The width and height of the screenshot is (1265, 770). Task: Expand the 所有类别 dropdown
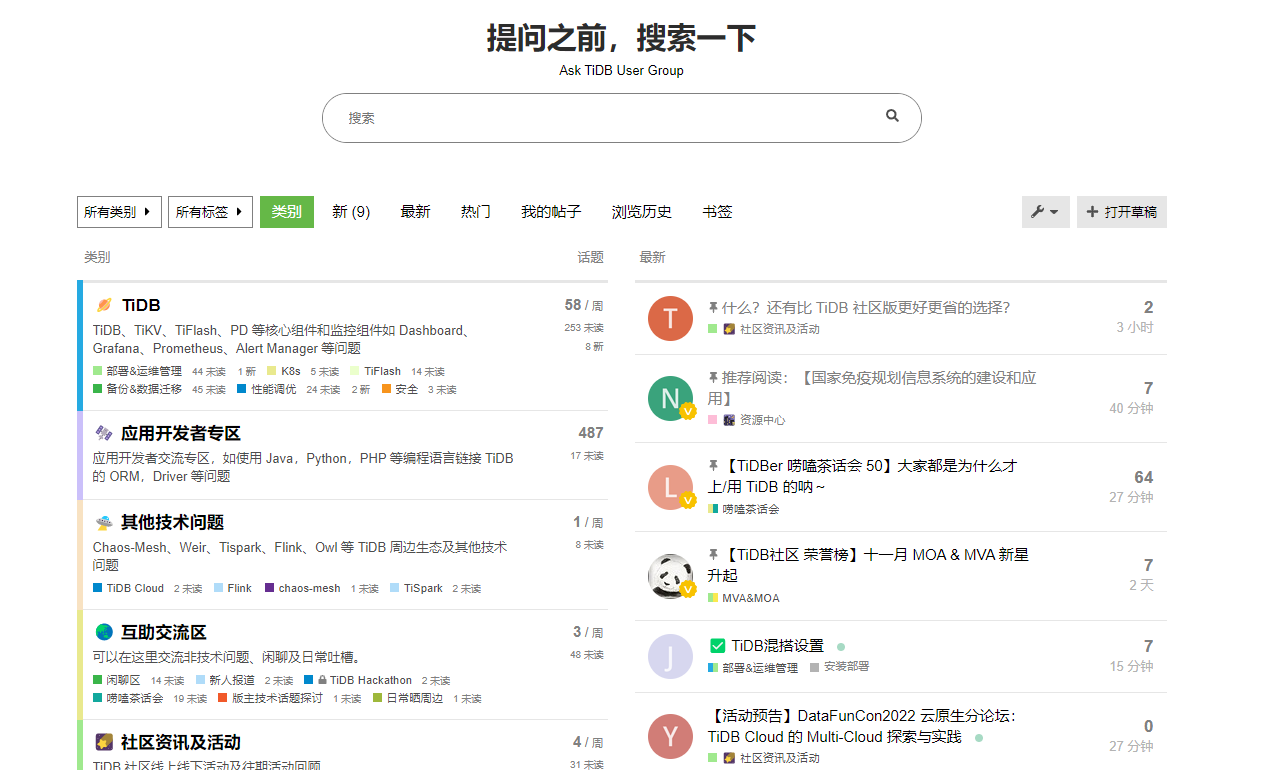pyautogui.click(x=119, y=212)
